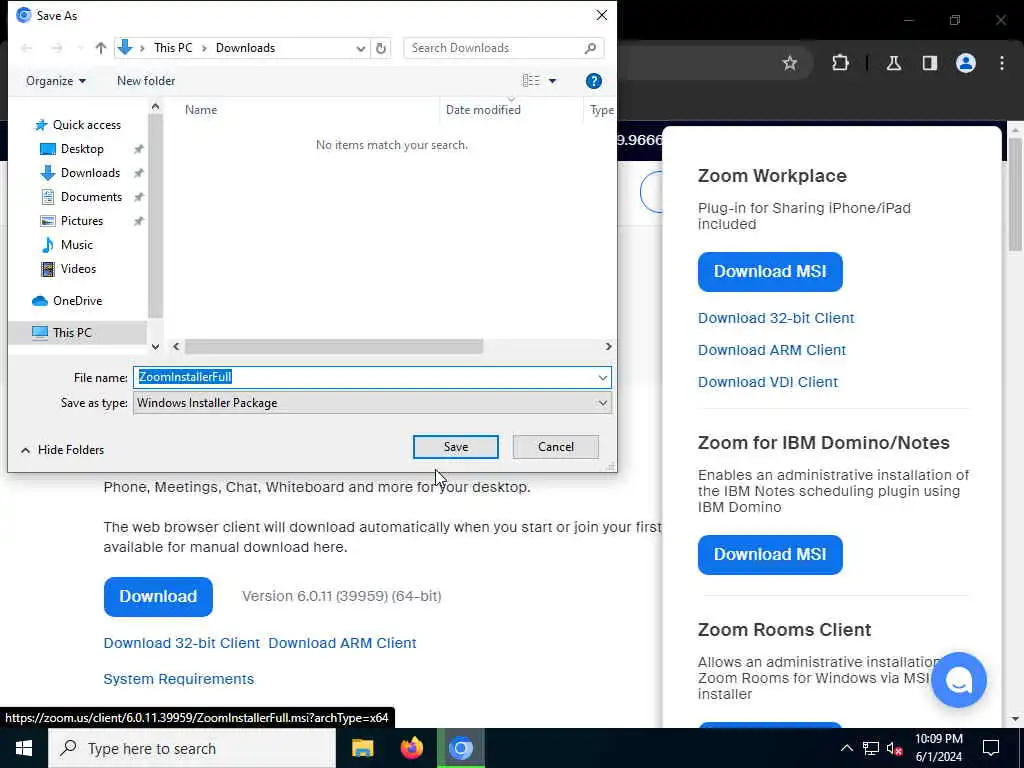1024x768 pixels.
Task: Click Downloads breadcrumb in address bar
Action: [246, 48]
